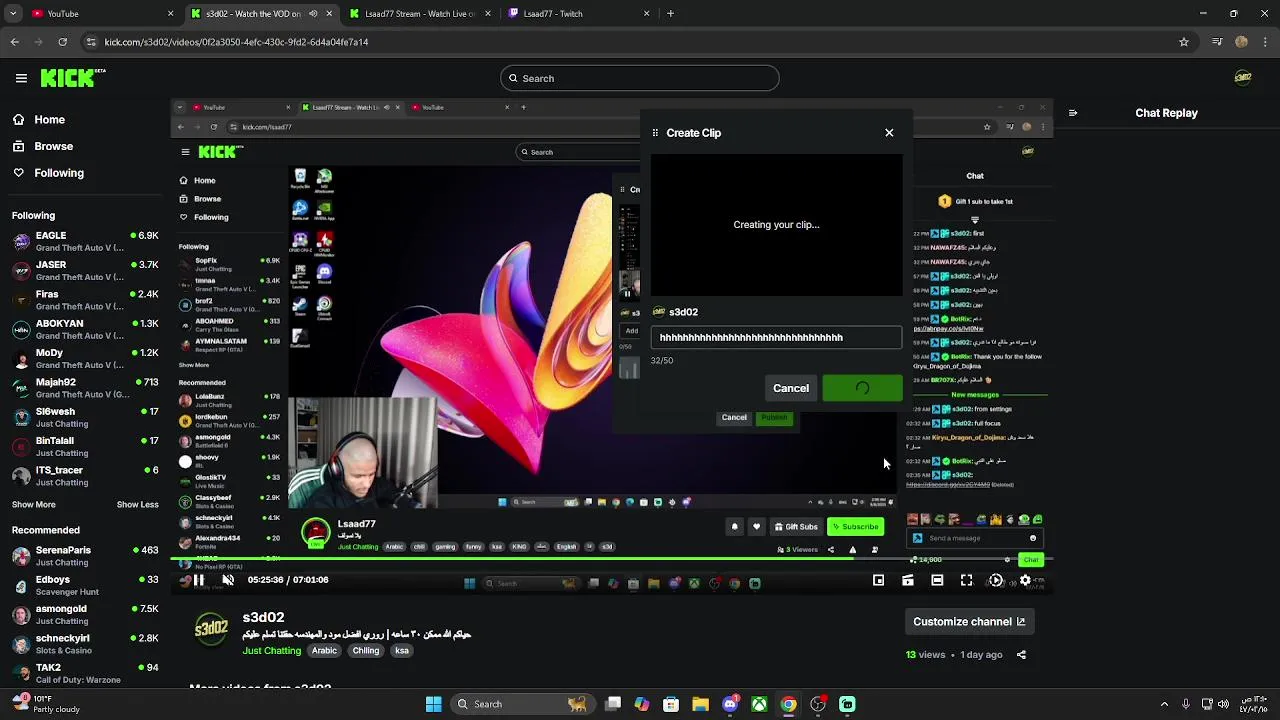
Task: Open asmongold recommended channel
Action: 85,614
